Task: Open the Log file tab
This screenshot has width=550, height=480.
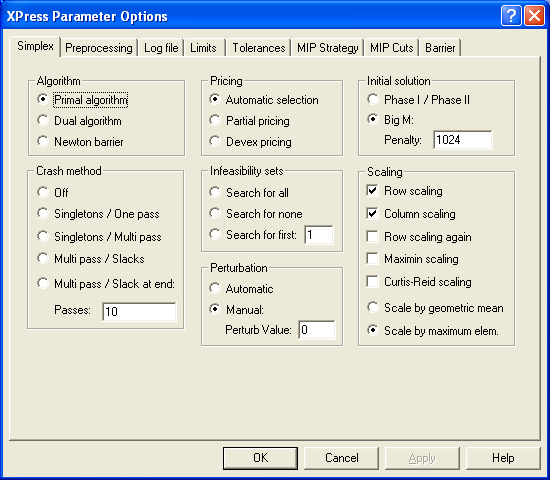Action: pyautogui.click(x=161, y=48)
